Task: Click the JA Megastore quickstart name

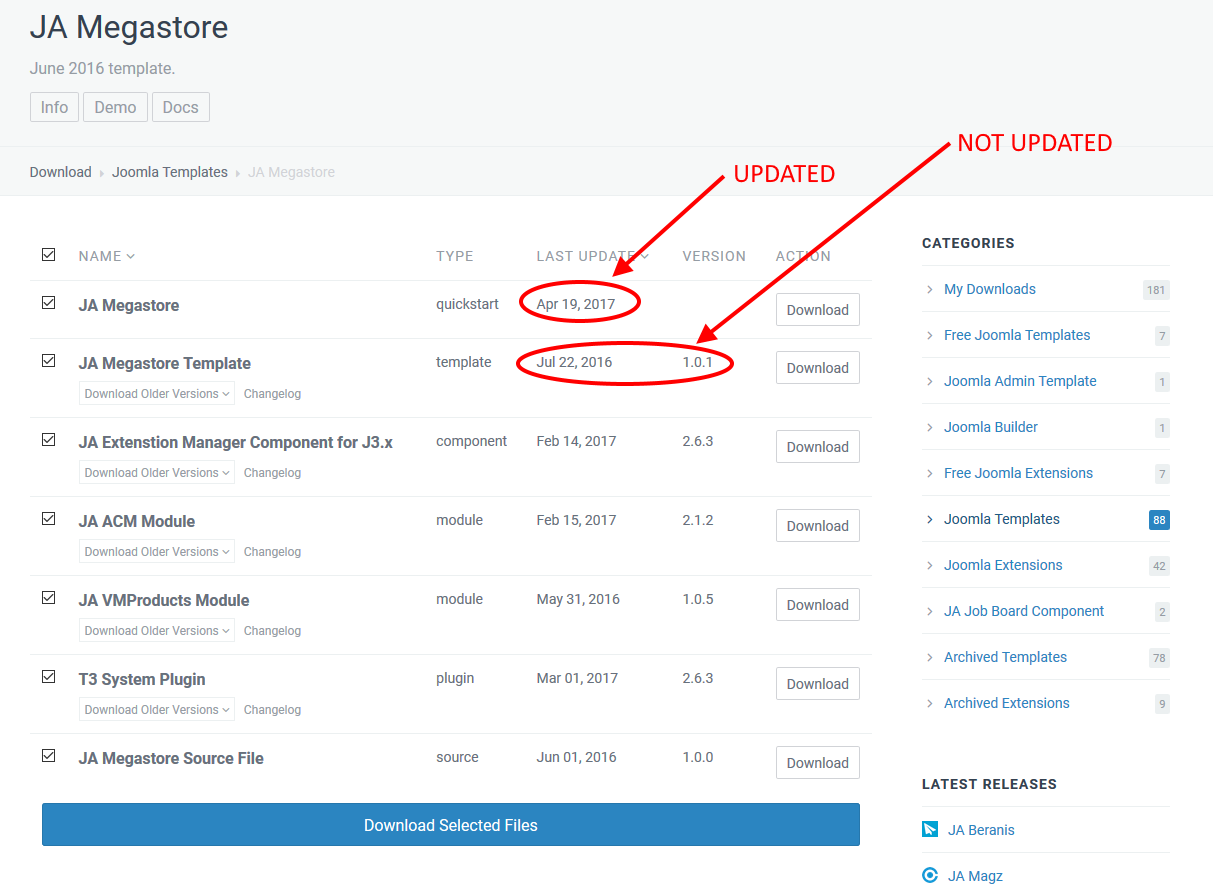Action: [x=129, y=305]
